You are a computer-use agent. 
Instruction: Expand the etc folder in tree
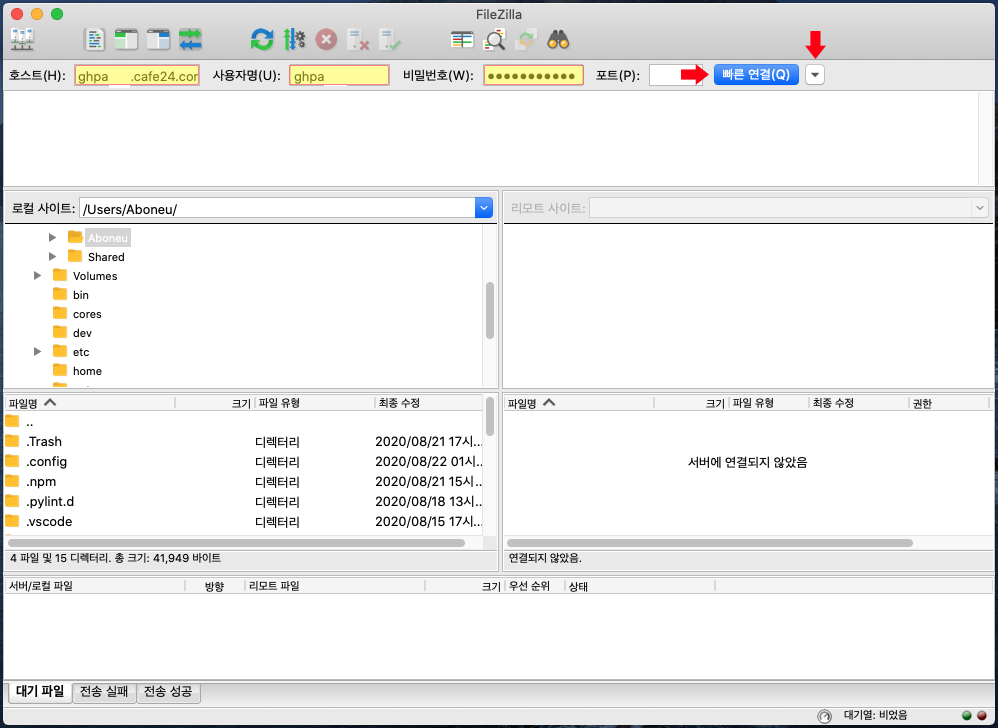[37, 352]
